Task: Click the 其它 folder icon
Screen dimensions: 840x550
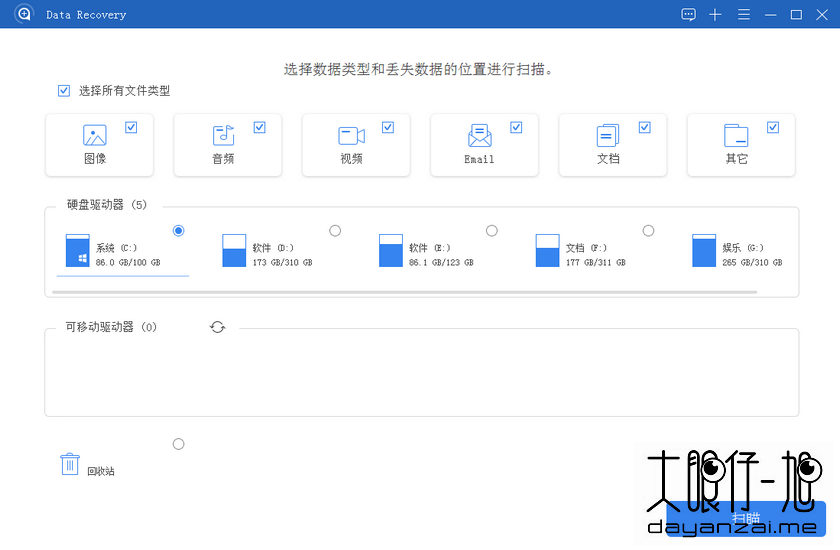Action: pos(736,135)
